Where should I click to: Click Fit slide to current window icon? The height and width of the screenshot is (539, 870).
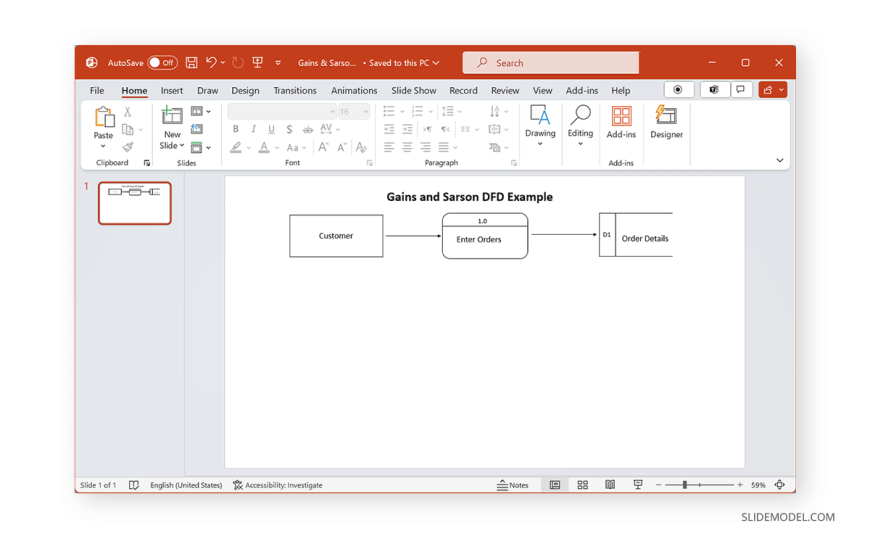coord(780,485)
